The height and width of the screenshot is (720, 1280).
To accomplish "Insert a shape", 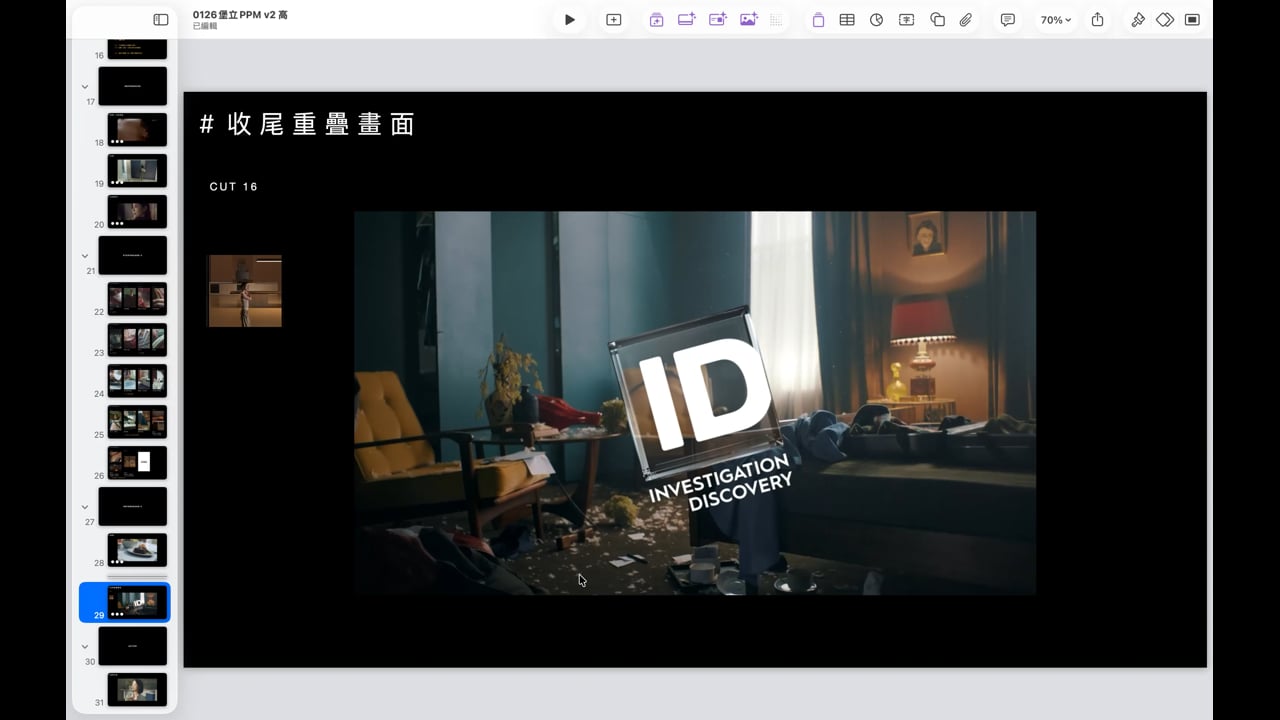I will click(937, 20).
